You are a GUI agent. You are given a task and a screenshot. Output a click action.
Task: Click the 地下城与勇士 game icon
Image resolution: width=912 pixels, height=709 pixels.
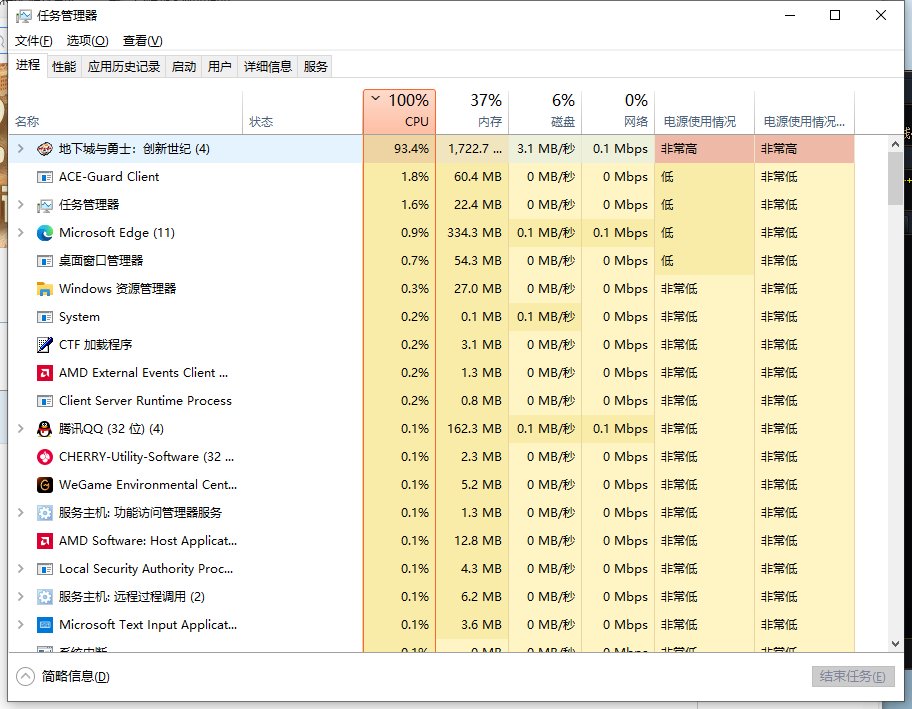point(42,147)
